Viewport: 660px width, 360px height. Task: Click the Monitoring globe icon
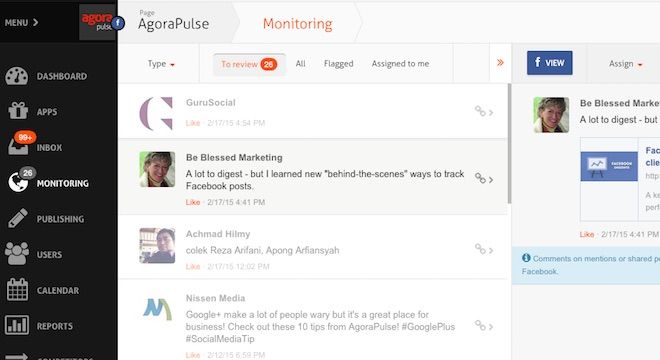pyautogui.click(x=18, y=182)
